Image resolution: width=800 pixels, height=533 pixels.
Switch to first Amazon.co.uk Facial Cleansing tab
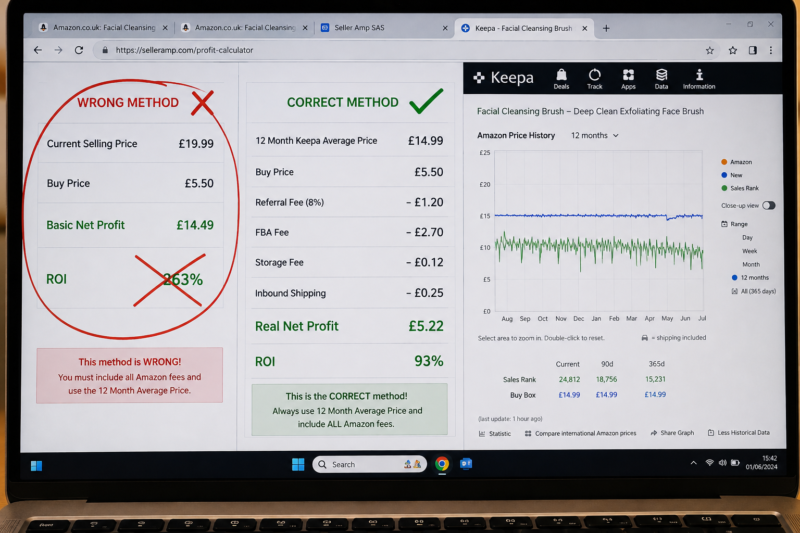[x=104, y=28]
